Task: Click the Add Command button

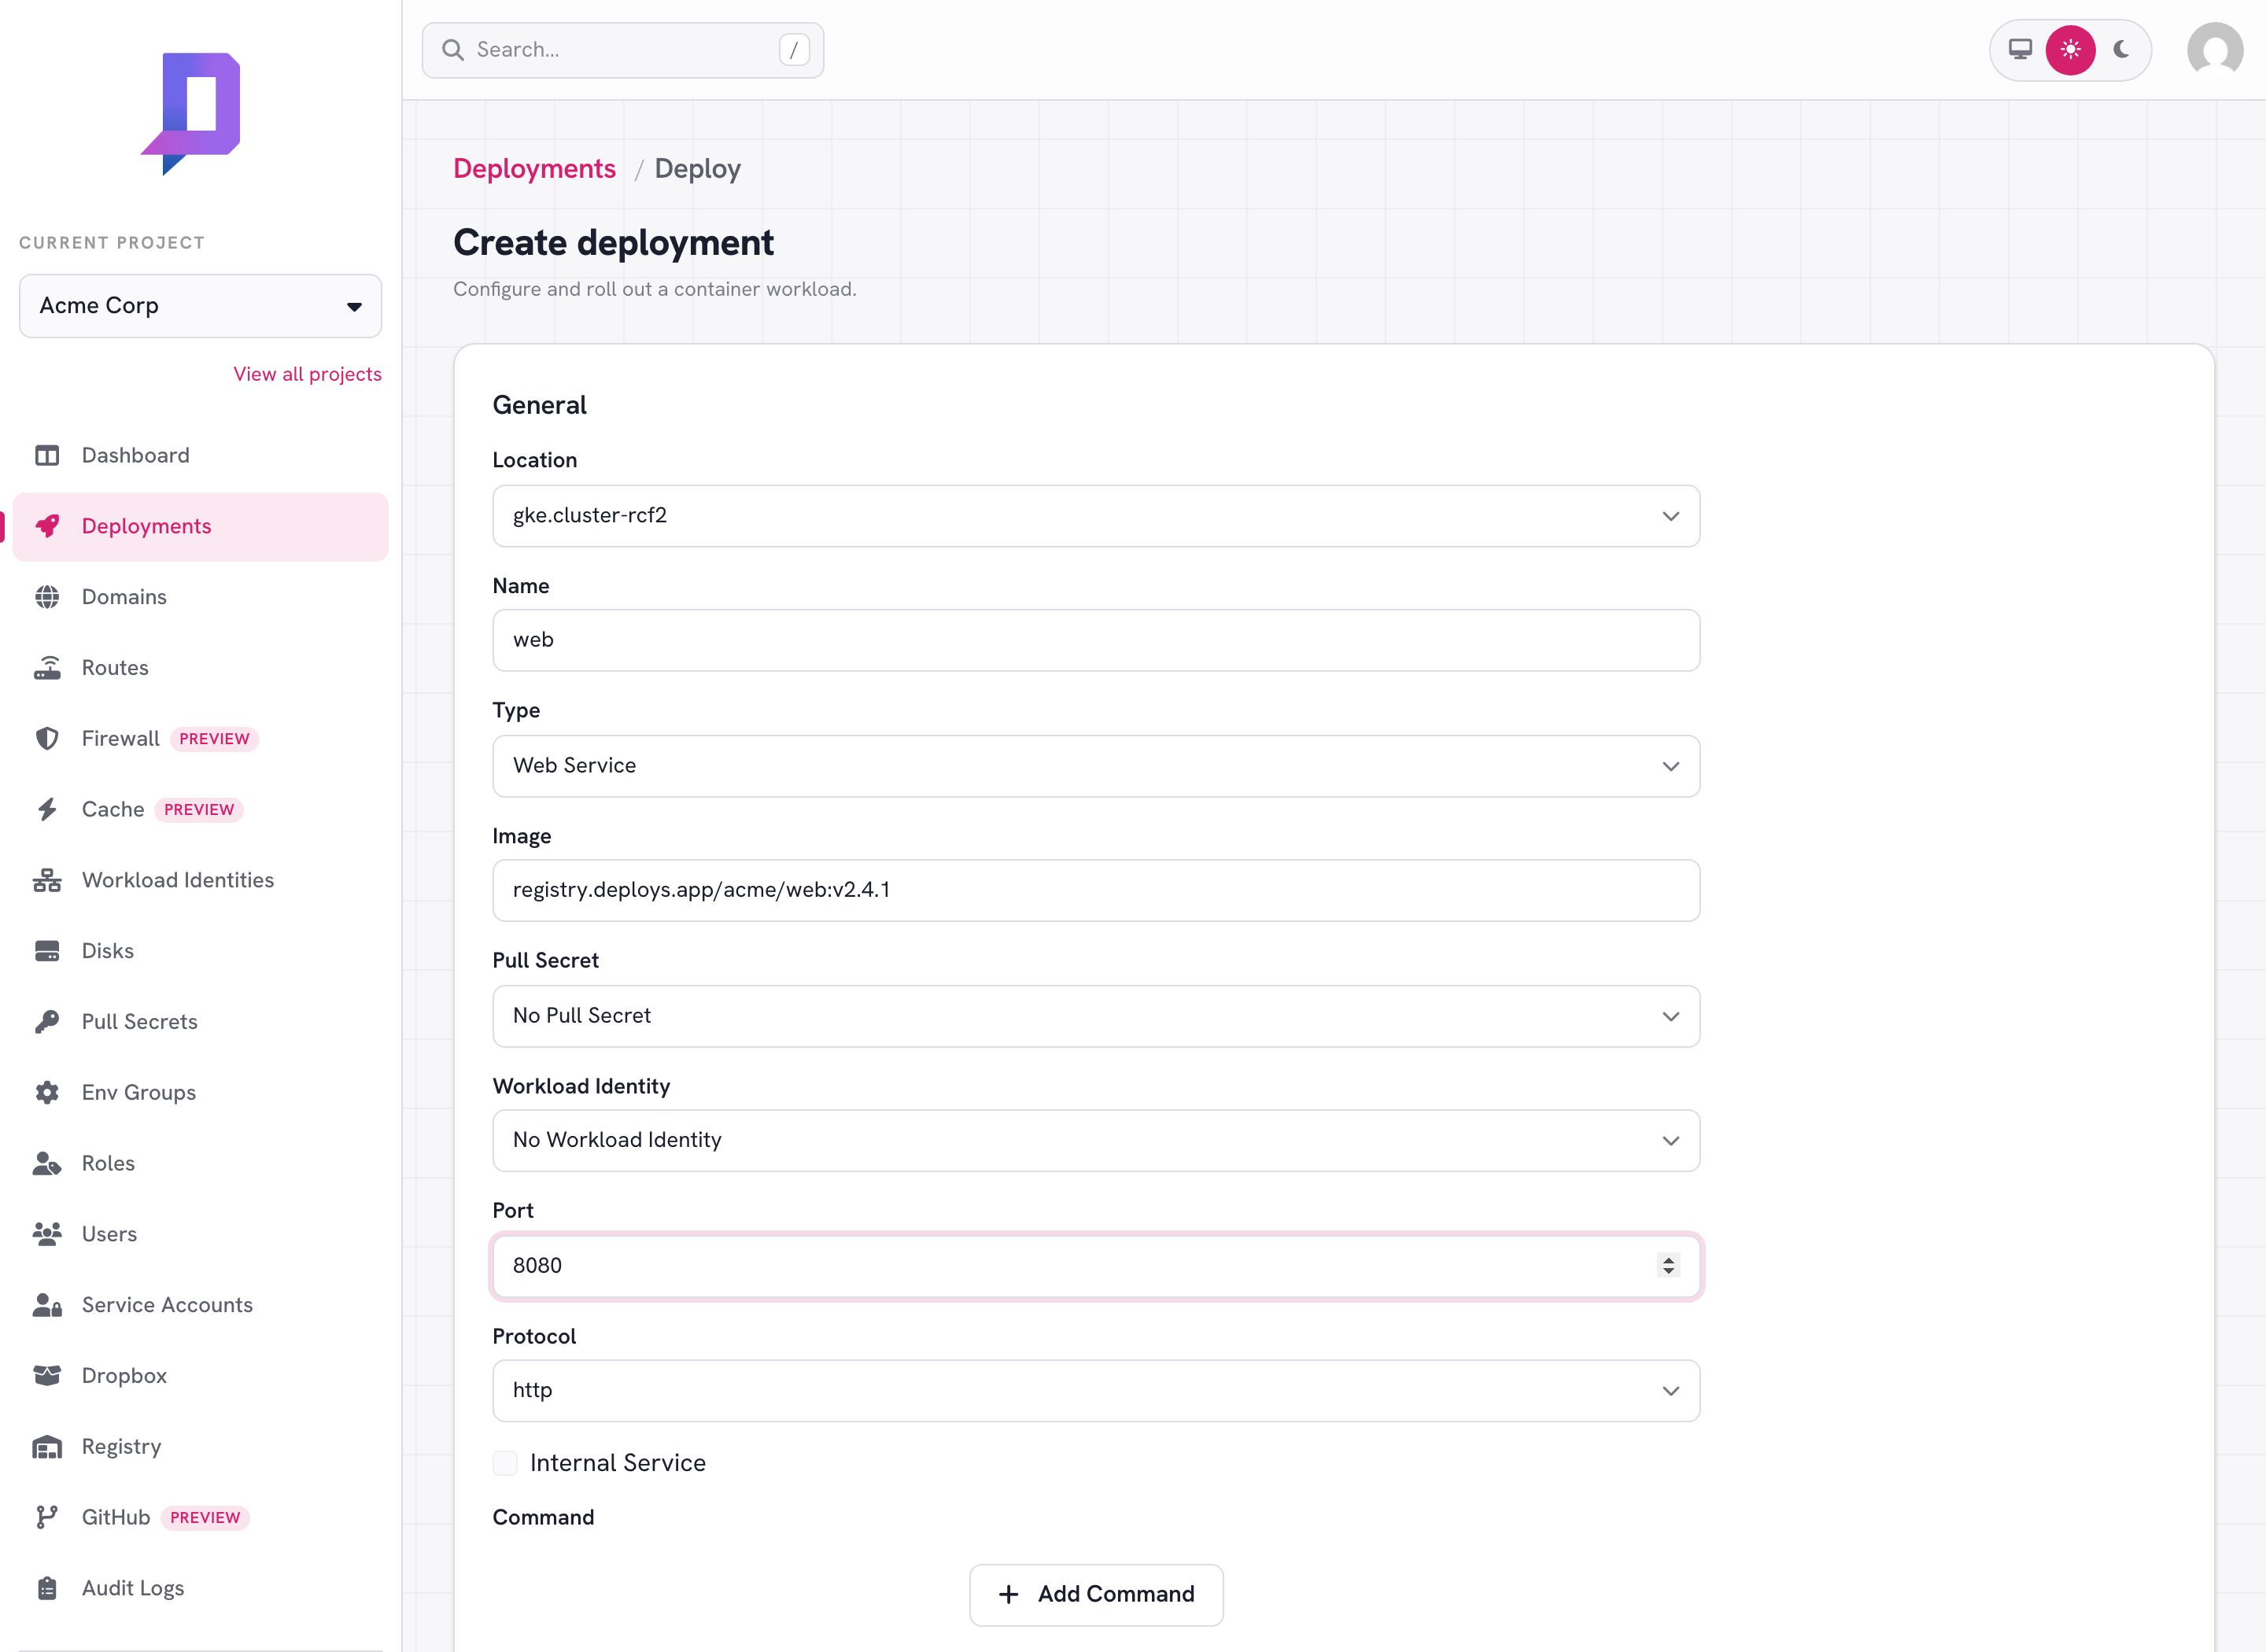Action: (1096, 1594)
